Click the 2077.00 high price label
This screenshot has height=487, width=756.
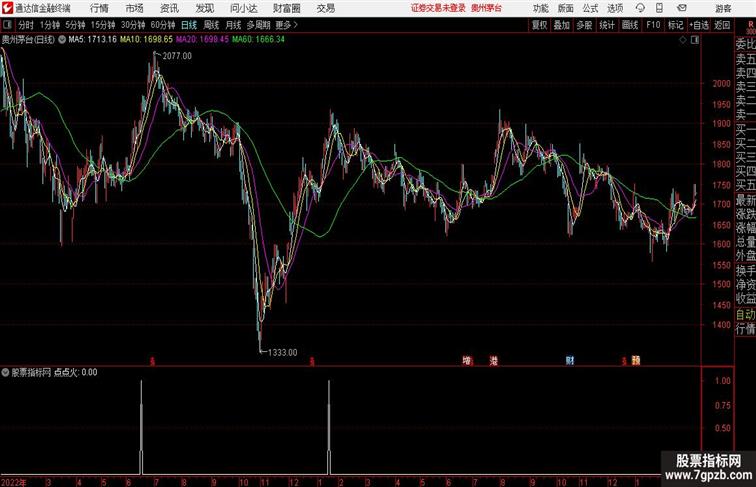click(177, 56)
